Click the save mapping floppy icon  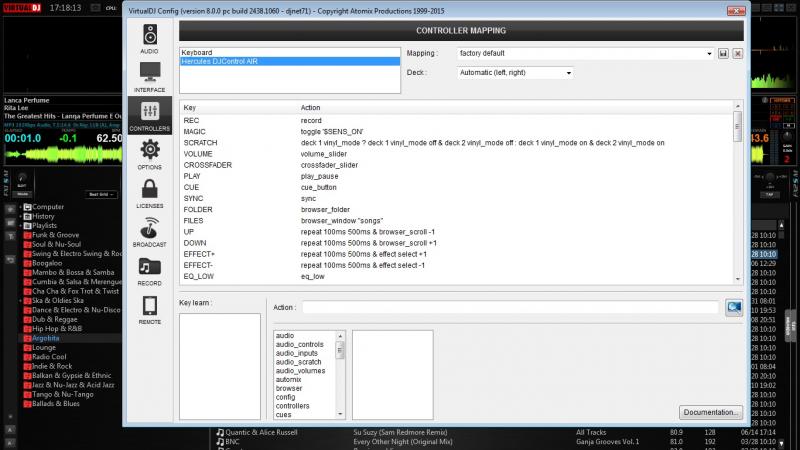coord(723,53)
